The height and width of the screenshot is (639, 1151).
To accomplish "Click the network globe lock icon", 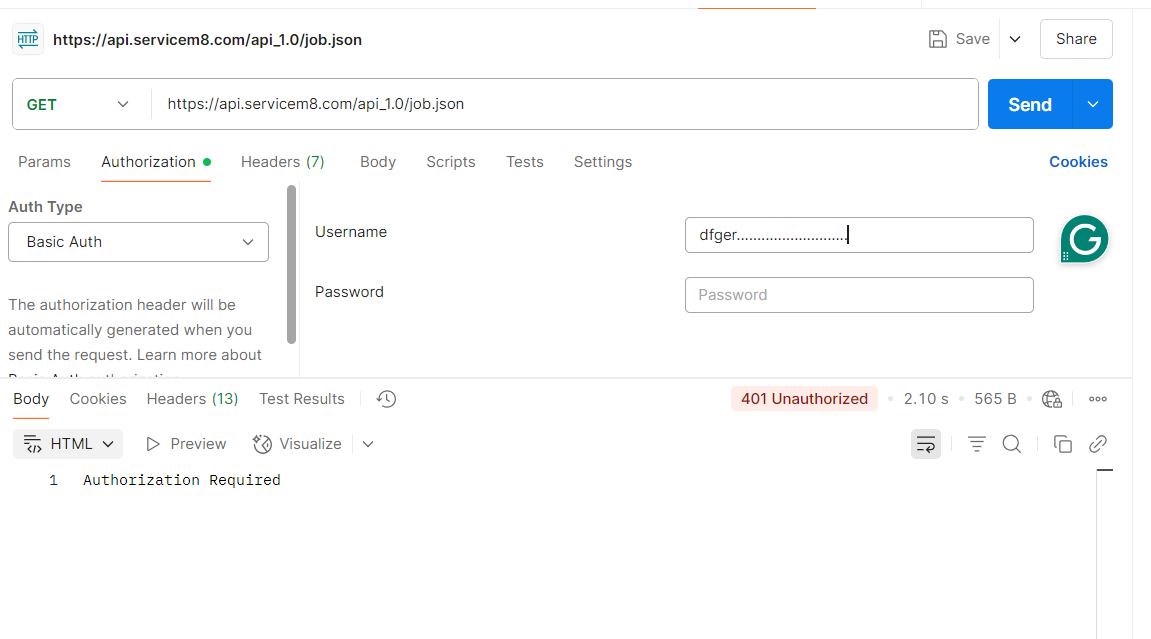I will 1052,399.
